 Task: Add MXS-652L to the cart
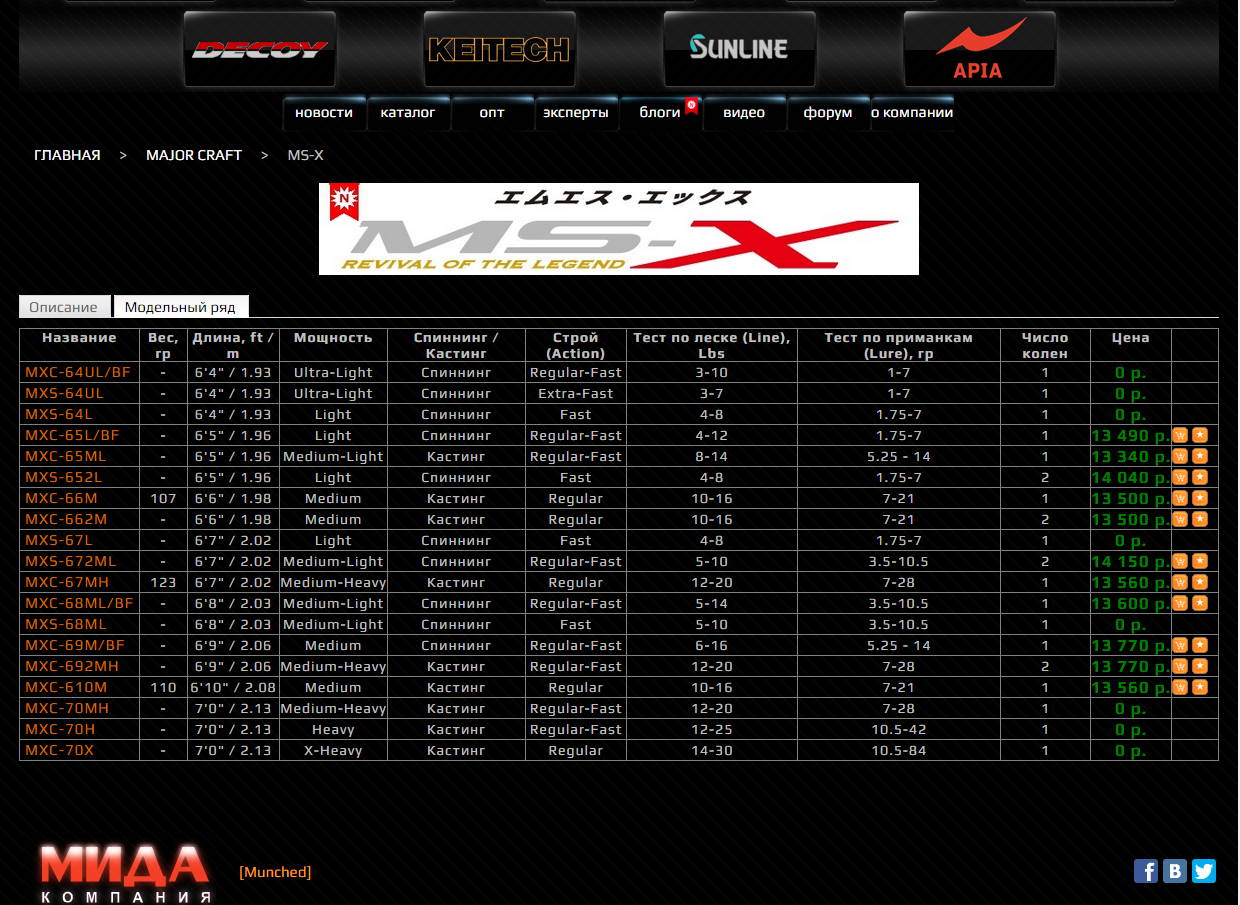tap(1180, 477)
